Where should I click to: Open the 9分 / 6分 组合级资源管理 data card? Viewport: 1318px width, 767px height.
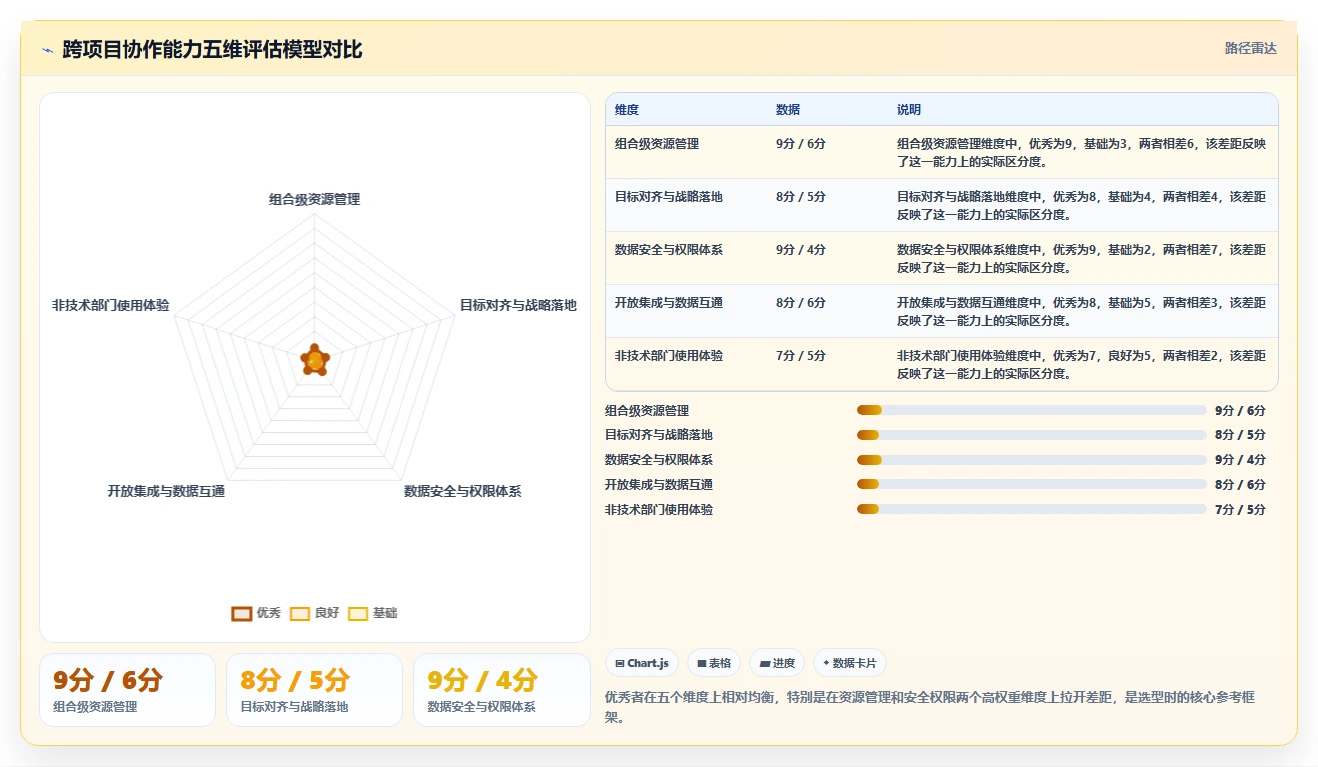tap(127, 690)
